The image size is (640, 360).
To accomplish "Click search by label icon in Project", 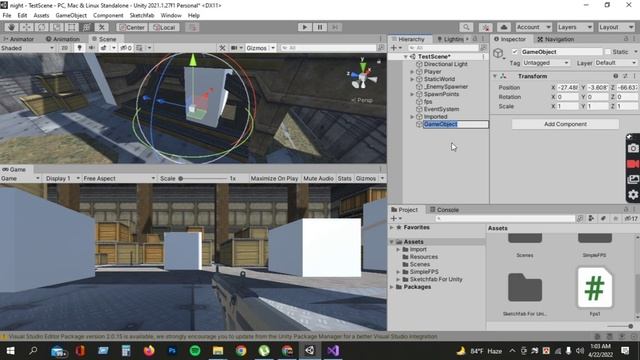I will (x=603, y=218).
